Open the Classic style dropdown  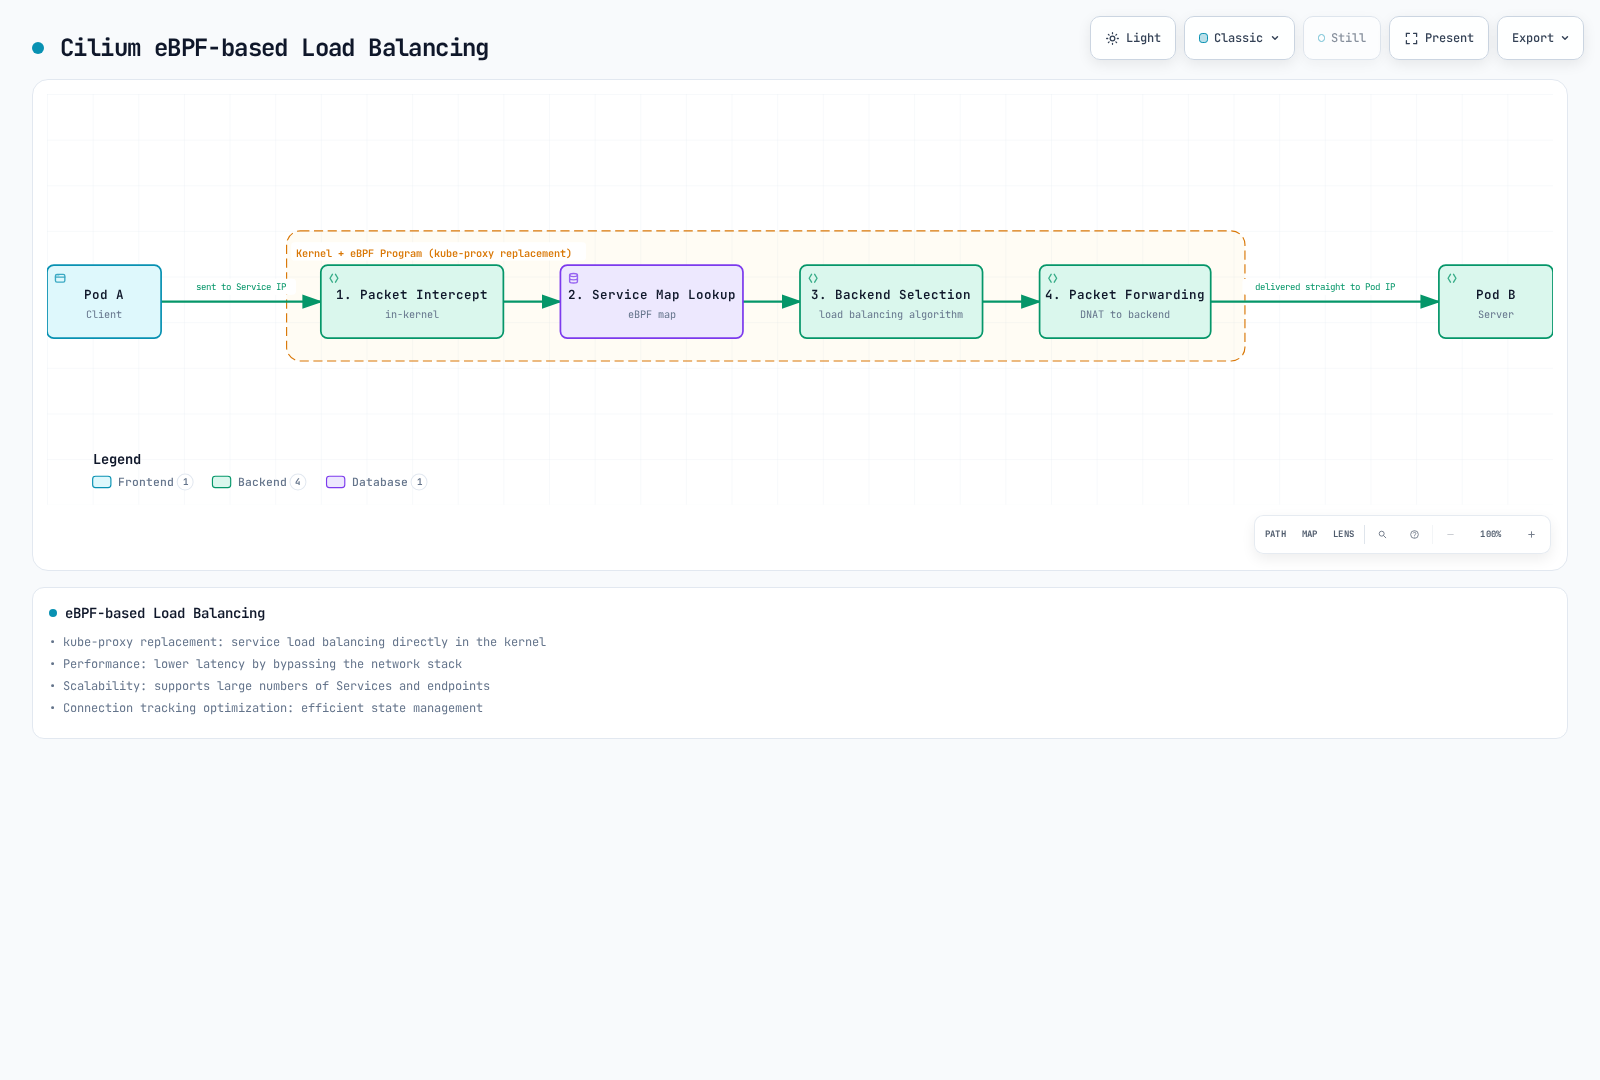click(x=1239, y=38)
